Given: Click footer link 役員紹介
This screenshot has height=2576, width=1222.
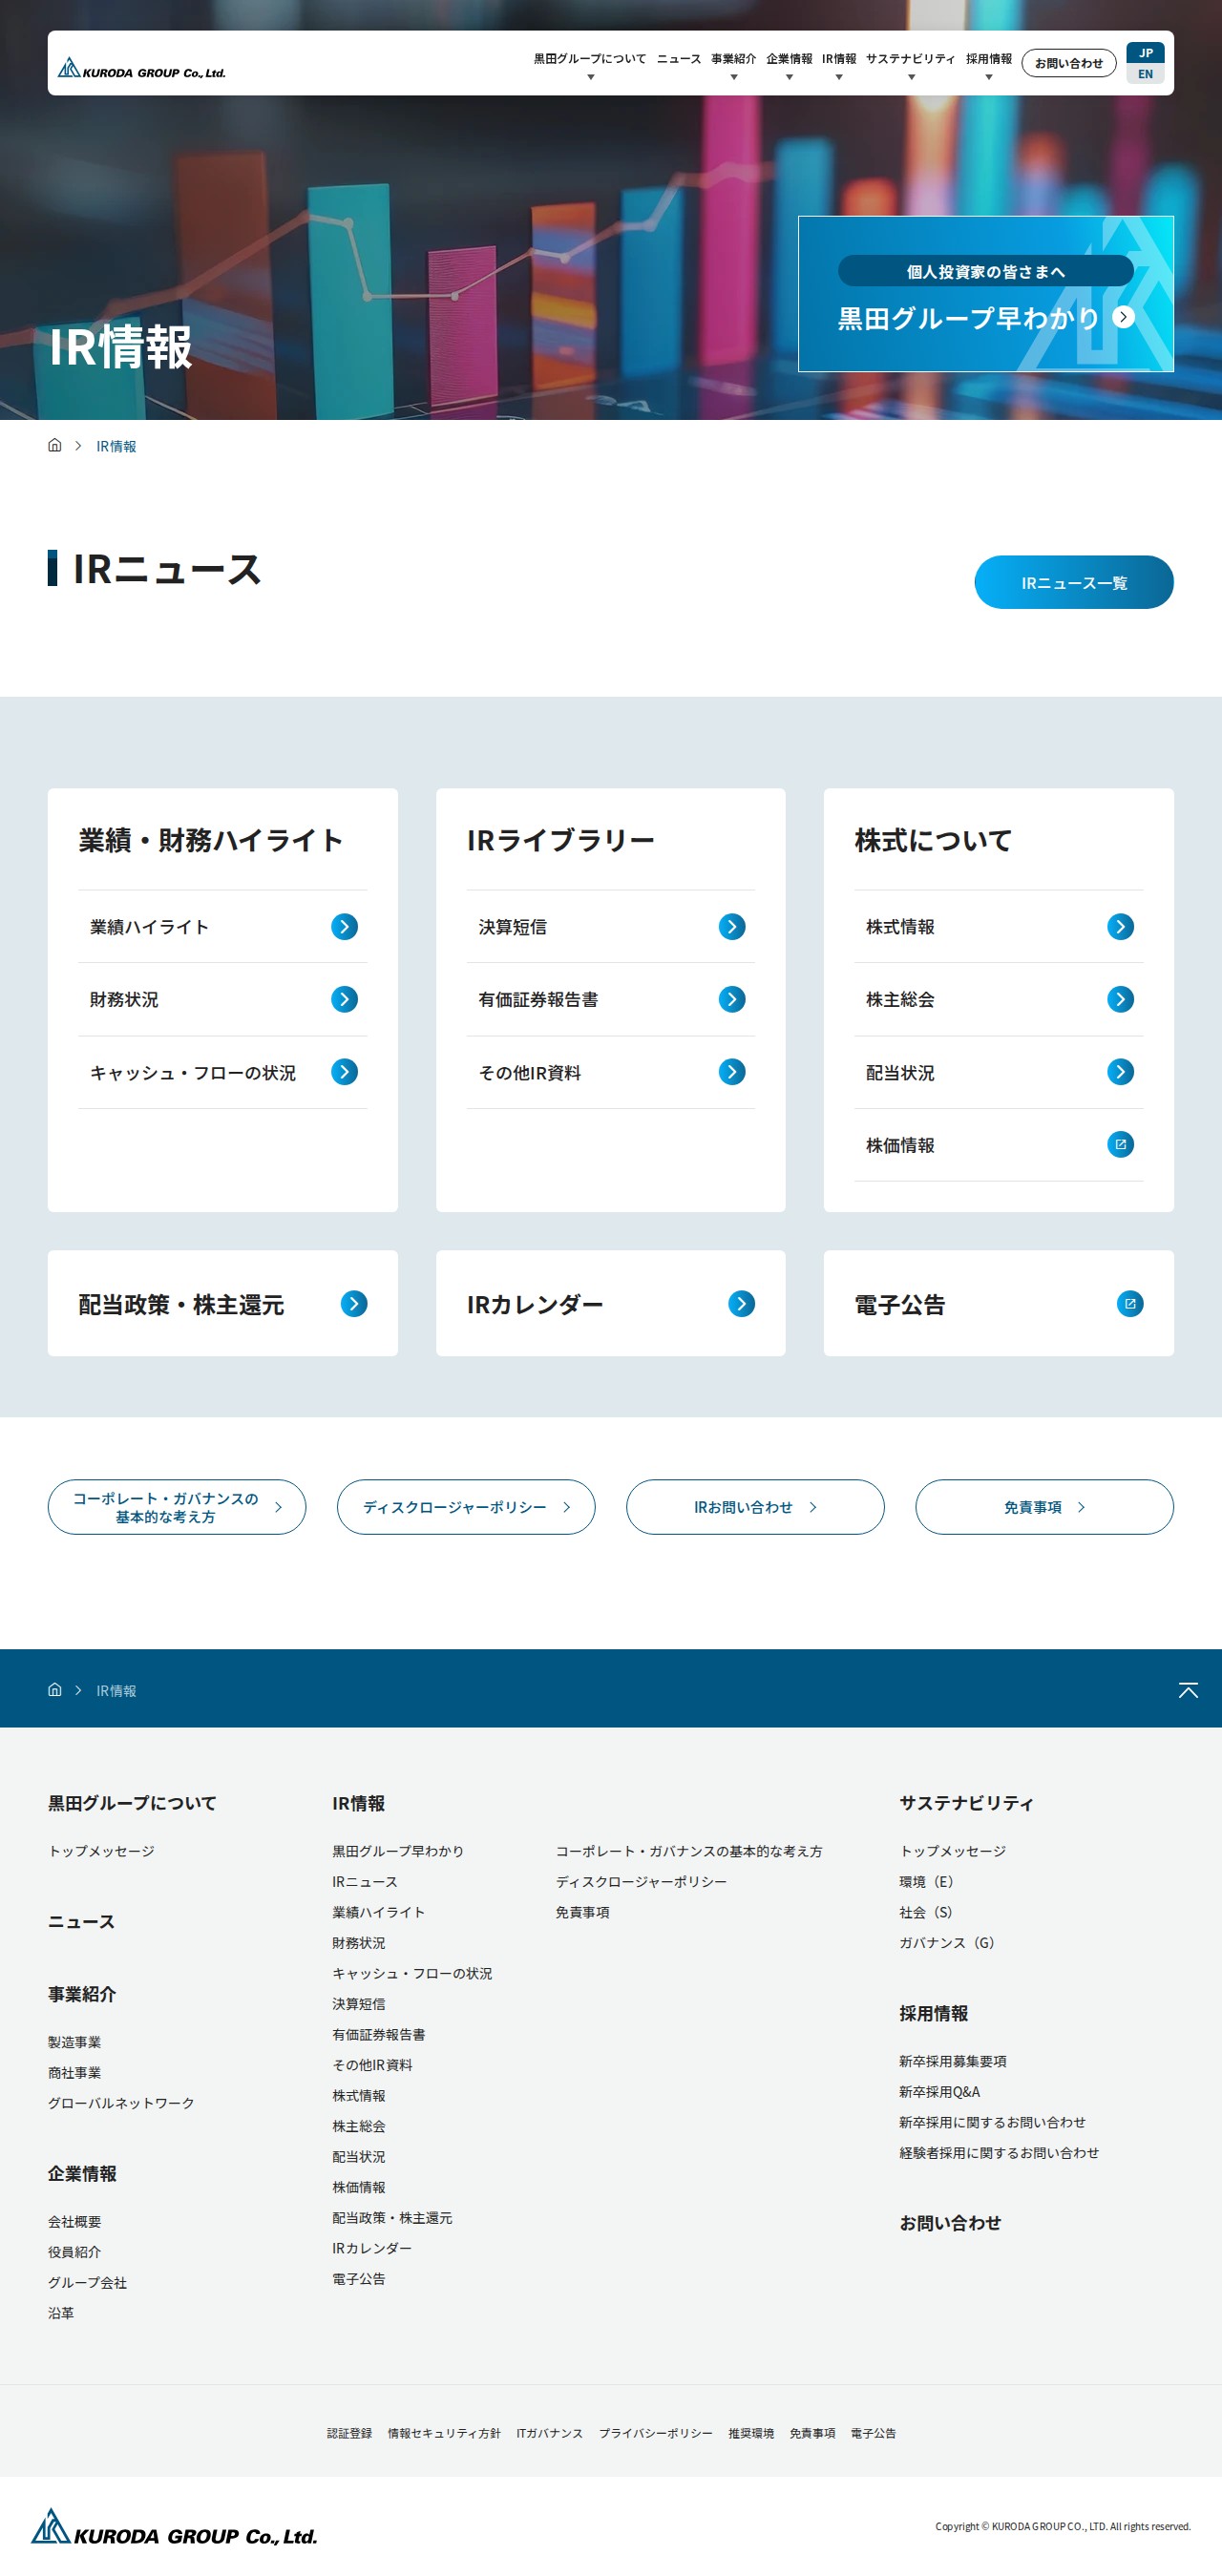Looking at the screenshot, I should [74, 2252].
